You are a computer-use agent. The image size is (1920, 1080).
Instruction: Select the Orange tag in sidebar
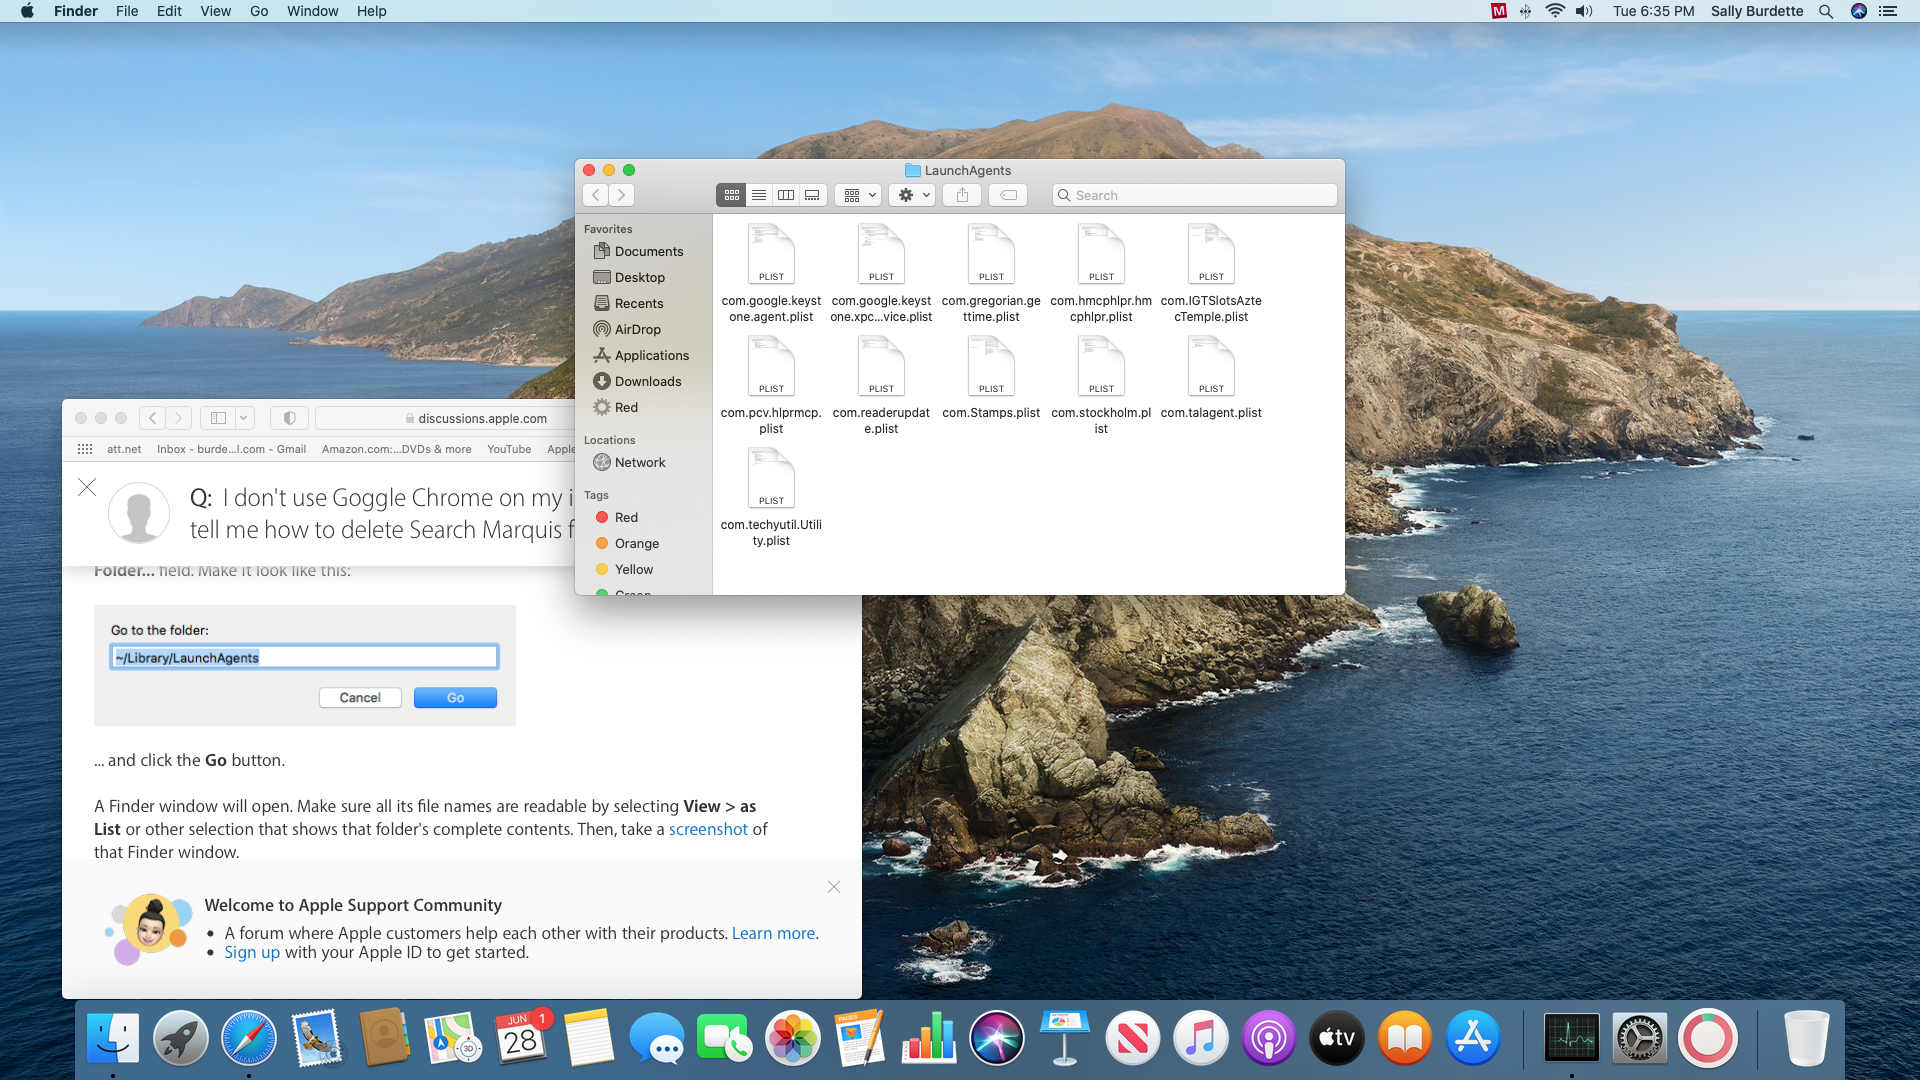point(636,543)
